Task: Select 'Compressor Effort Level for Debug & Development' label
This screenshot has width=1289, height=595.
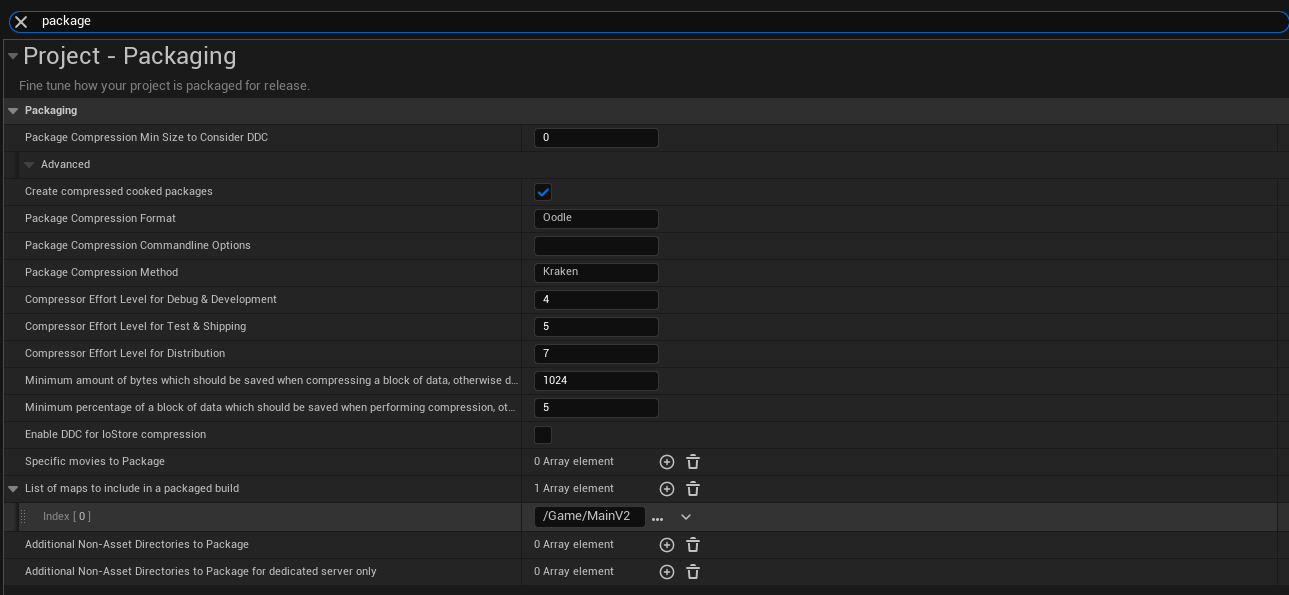Action: pos(151,300)
